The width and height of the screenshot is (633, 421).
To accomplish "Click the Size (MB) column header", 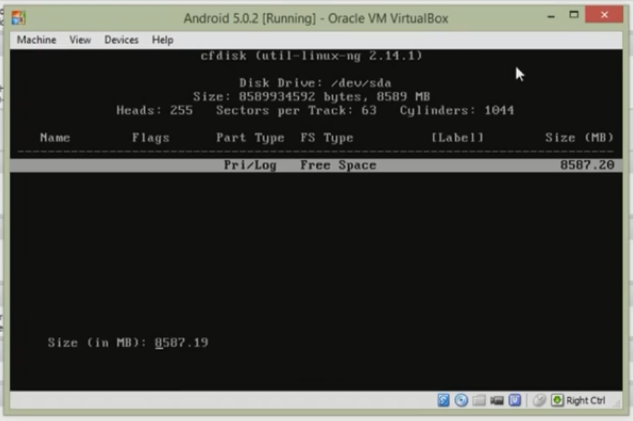I will [579, 138].
